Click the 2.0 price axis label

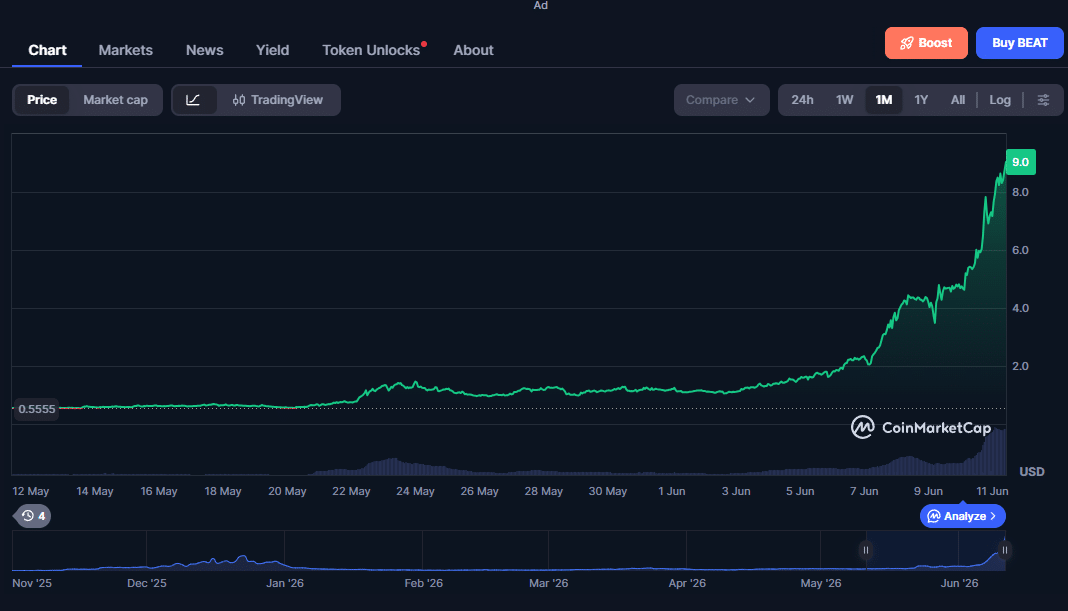coord(1020,366)
